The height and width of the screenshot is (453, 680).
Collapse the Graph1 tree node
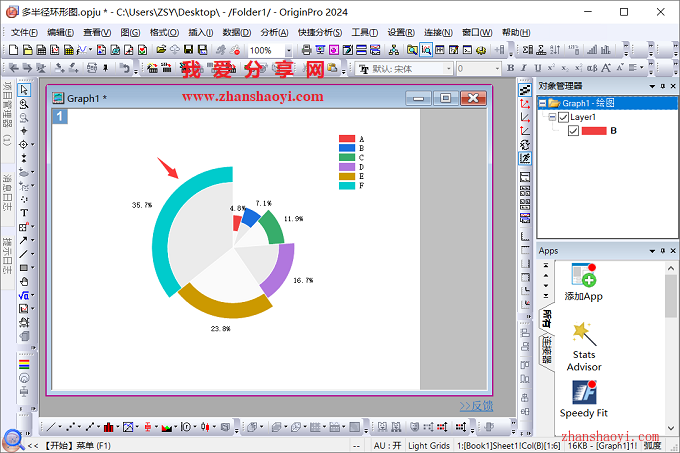(543, 104)
